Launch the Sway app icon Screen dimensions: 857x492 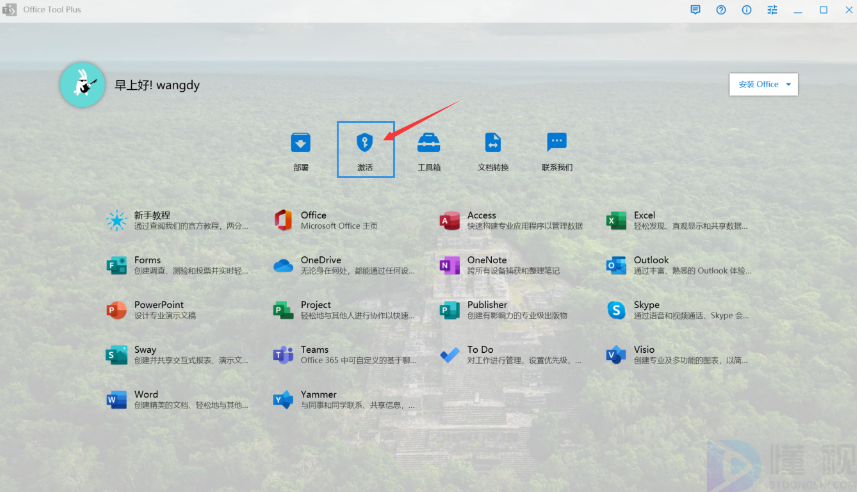click(116, 355)
